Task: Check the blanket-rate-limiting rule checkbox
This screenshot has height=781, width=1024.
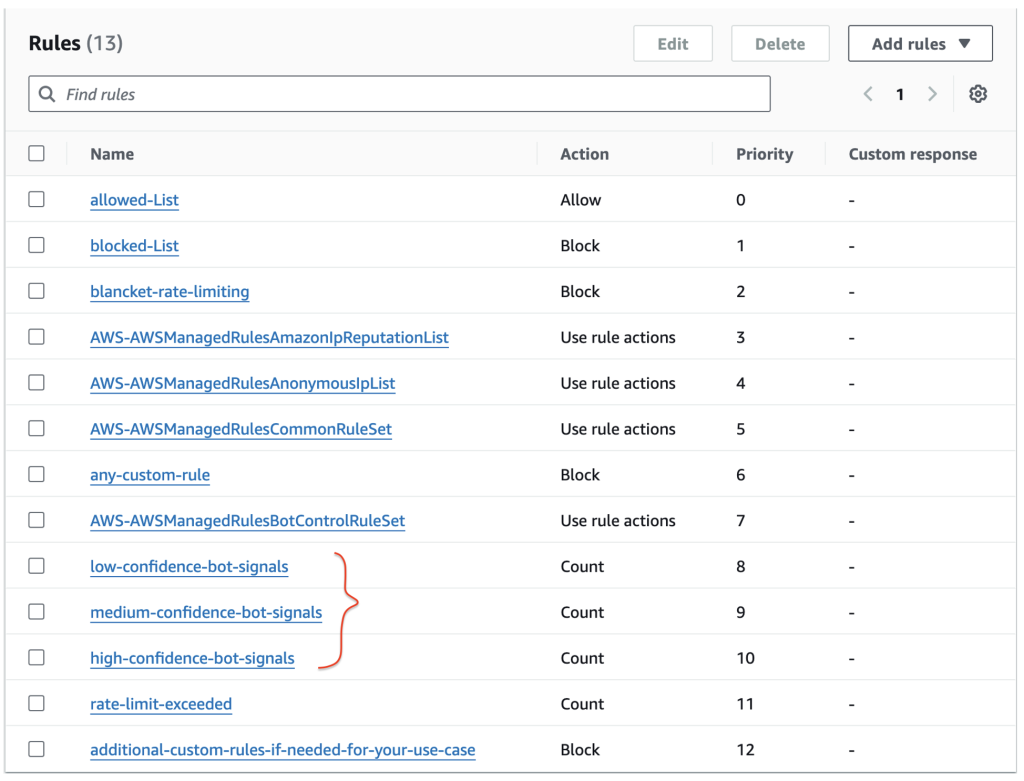Action: (36, 291)
